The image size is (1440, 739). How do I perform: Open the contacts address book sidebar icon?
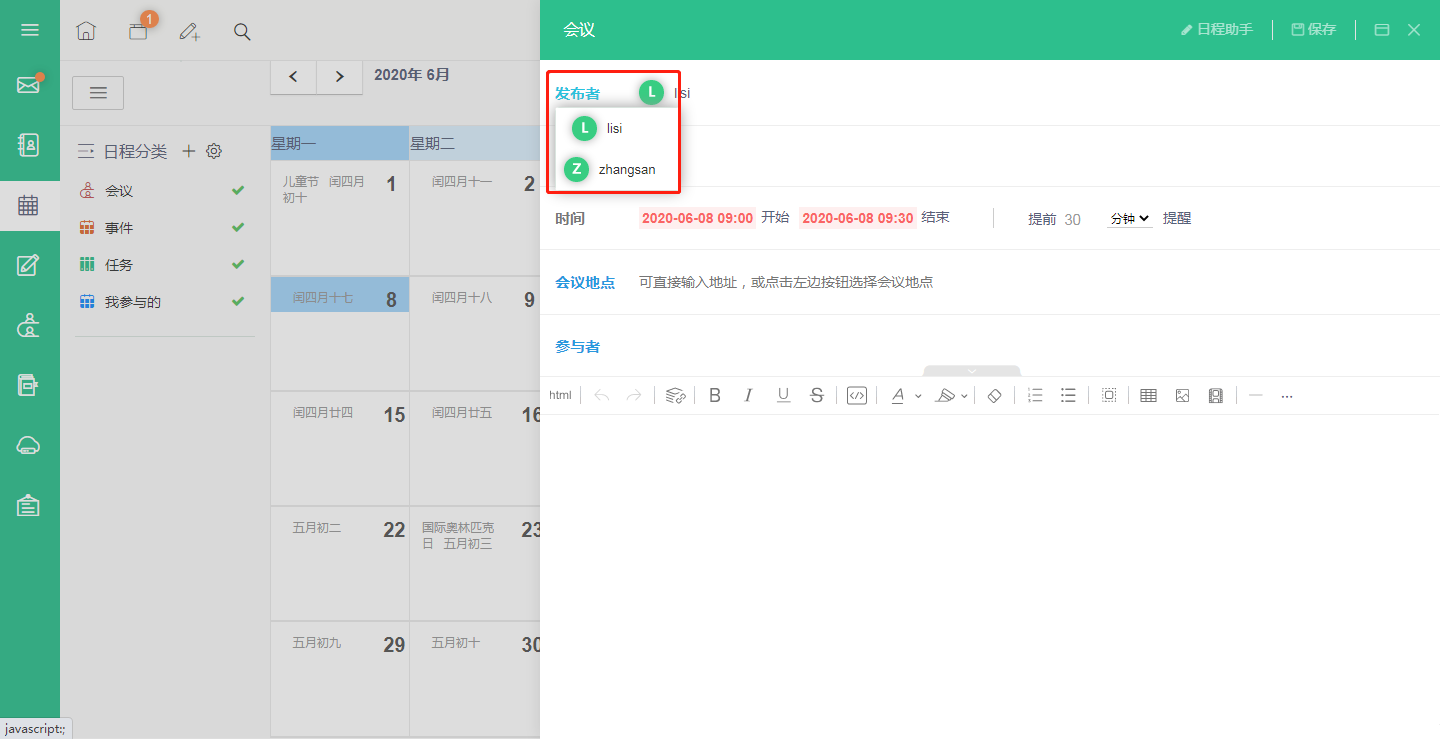point(29,145)
